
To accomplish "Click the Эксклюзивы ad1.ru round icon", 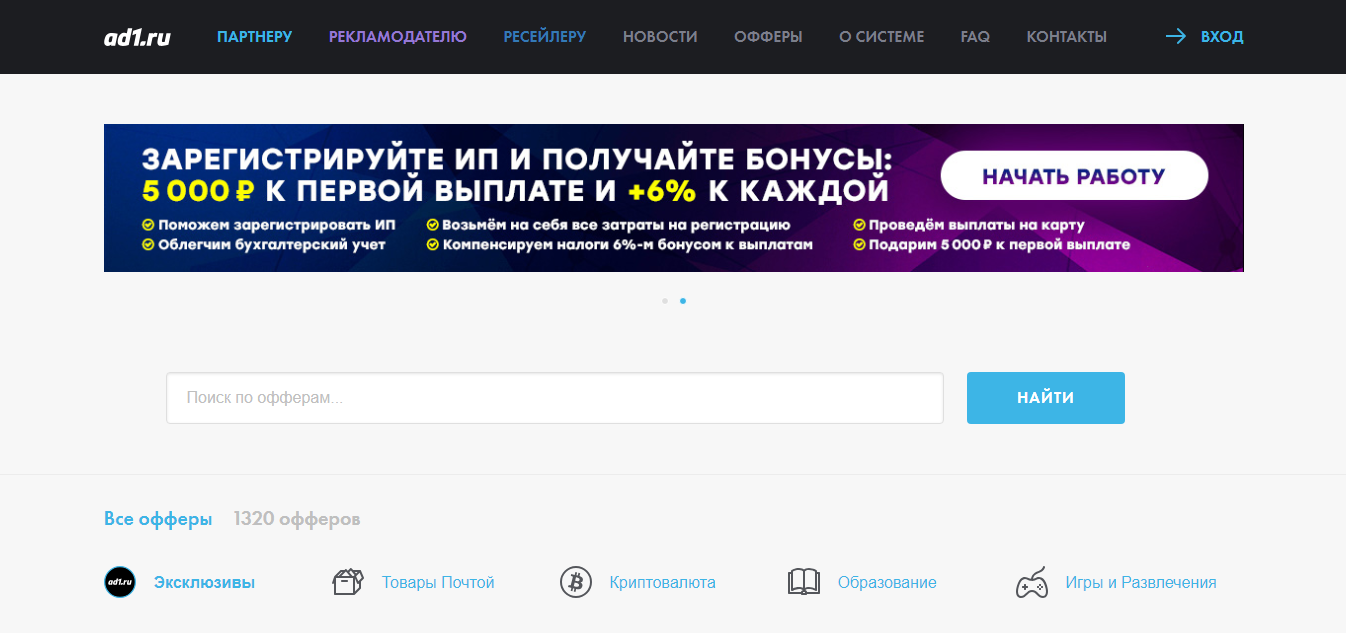I will 120,582.
